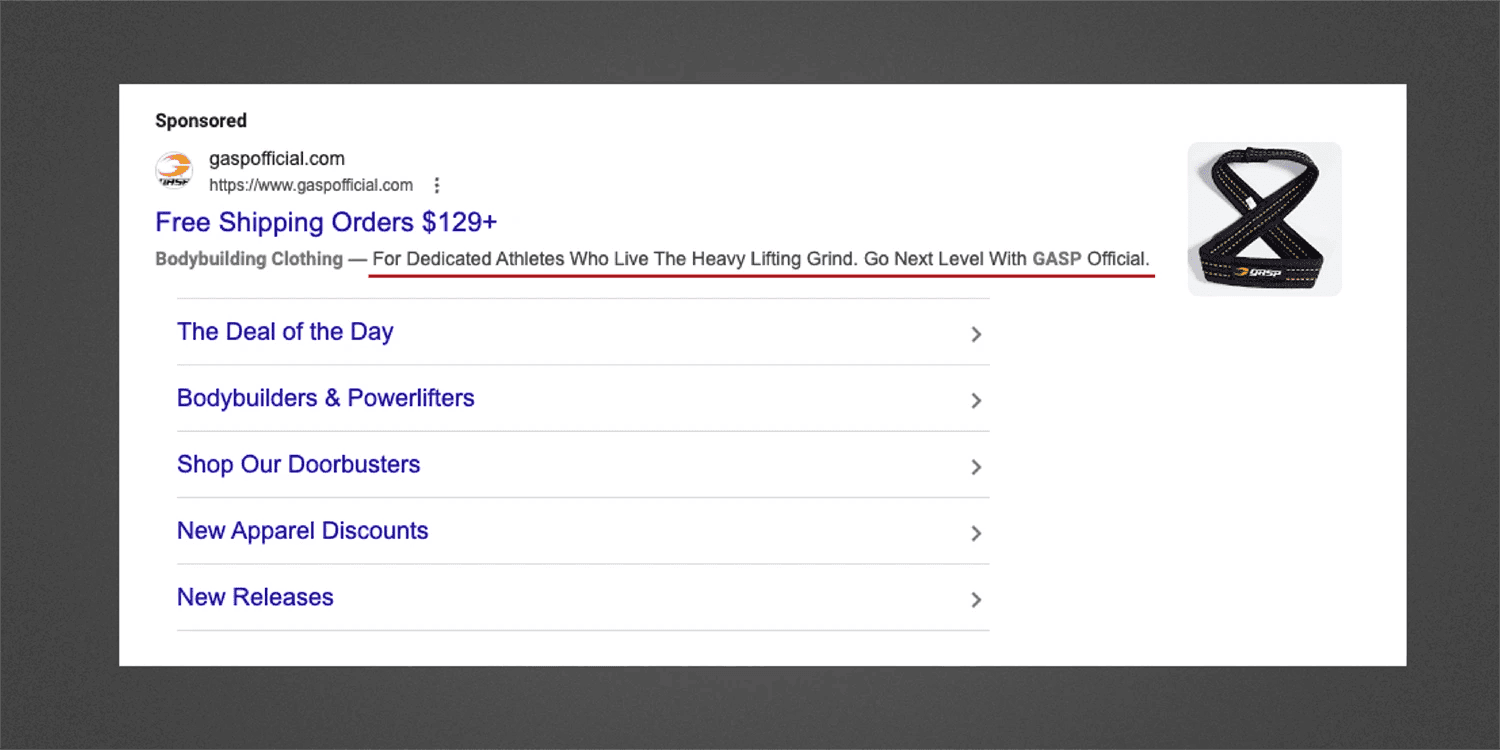Open Shop Our Doorbusters sitelink
Image resolution: width=1500 pixels, height=750 pixels.
point(298,464)
